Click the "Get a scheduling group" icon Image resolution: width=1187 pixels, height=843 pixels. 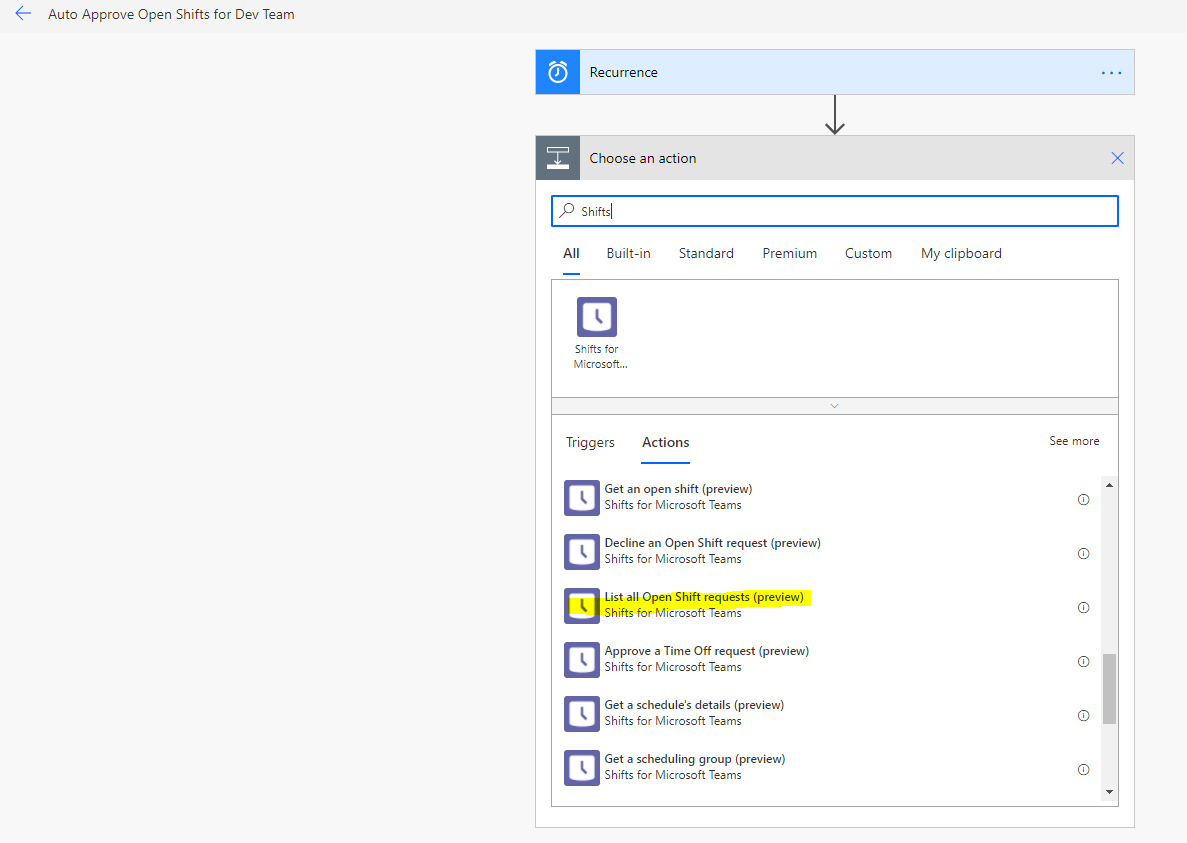(581, 768)
